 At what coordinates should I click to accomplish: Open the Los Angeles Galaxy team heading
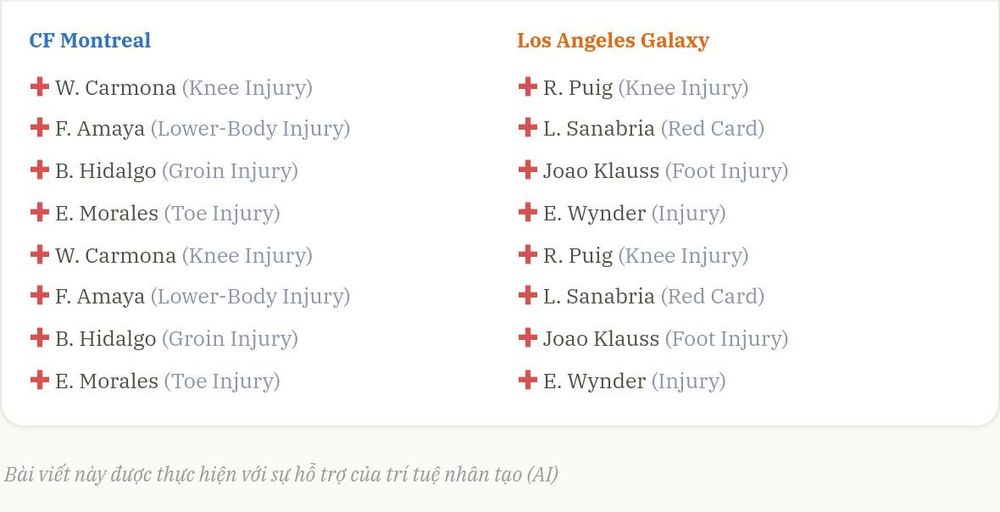point(613,40)
